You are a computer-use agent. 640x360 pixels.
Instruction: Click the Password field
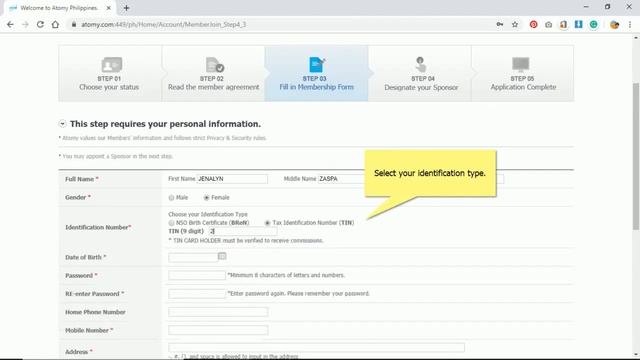197,275
